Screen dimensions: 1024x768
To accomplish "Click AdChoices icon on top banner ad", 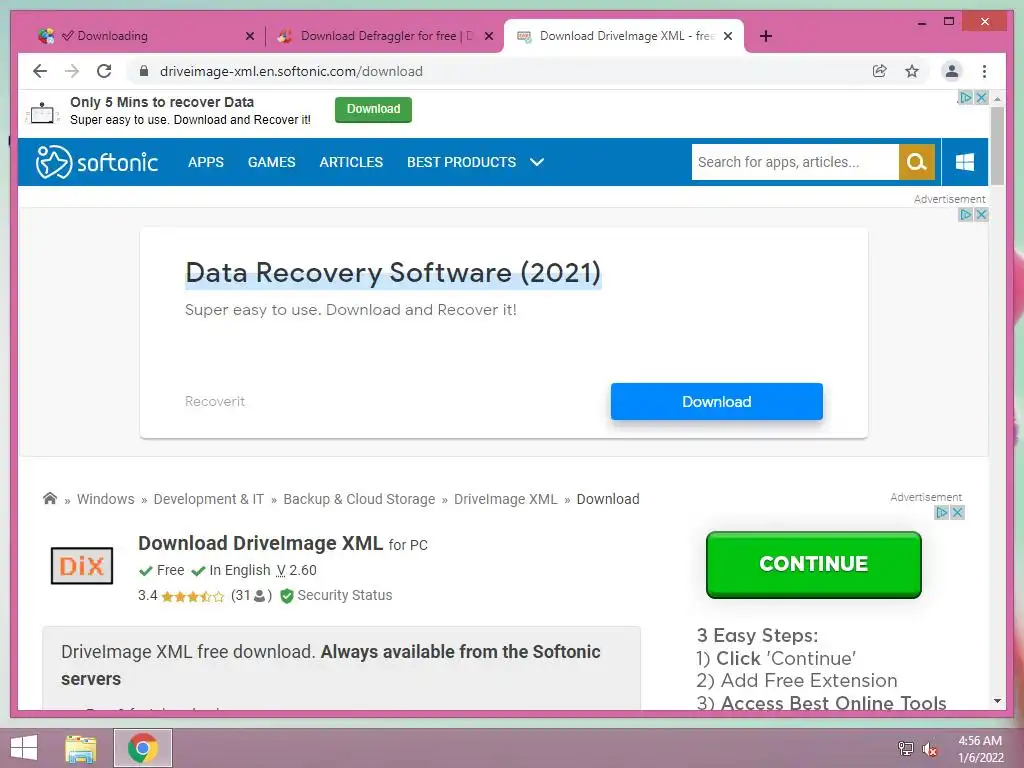I will (965, 97).
